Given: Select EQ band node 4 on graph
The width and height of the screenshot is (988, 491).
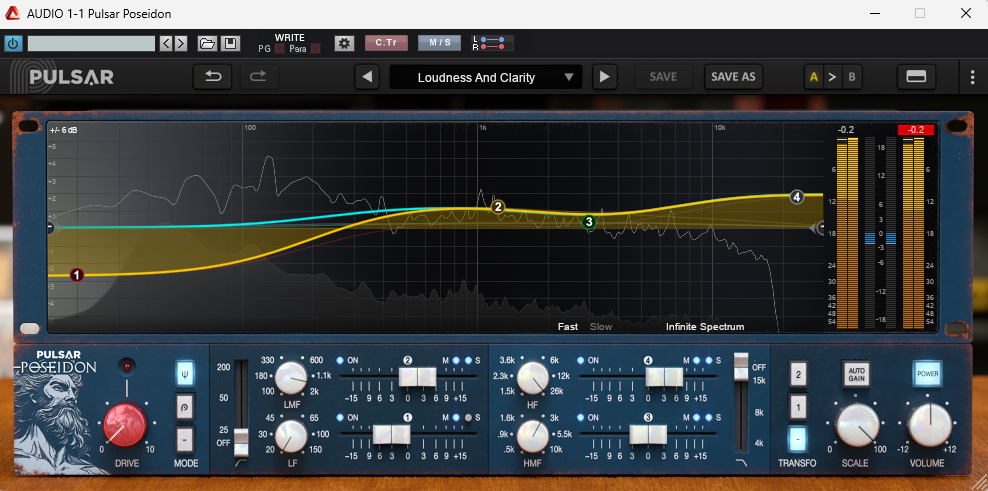Looking at the screenshot, I should 797,197.
